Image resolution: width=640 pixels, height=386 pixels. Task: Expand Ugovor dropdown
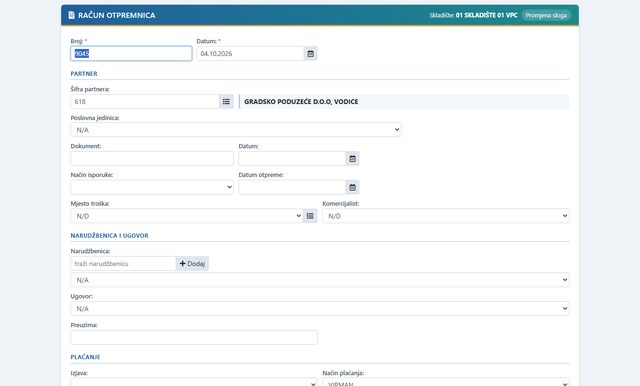320,308
